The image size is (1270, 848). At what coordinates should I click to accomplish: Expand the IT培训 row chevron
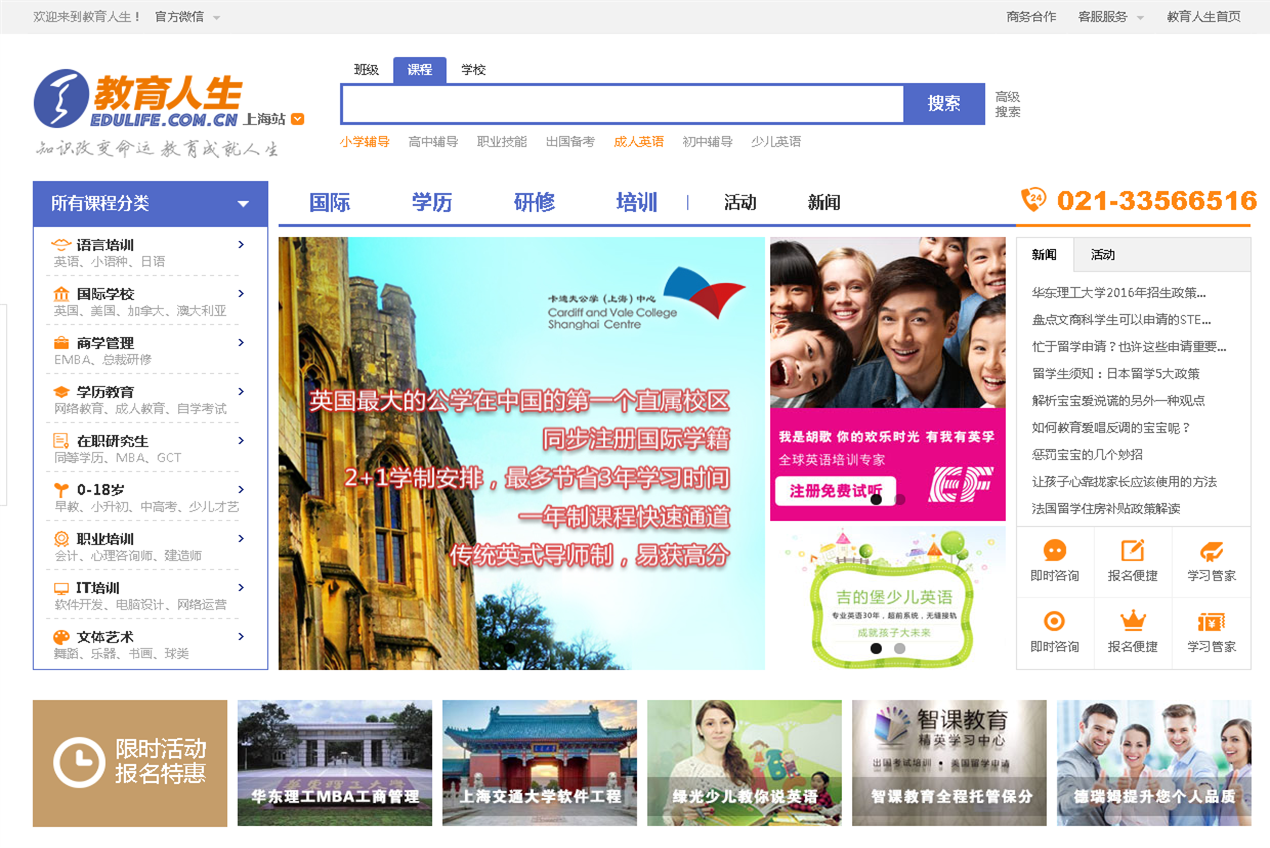click(x=241, y=587)
